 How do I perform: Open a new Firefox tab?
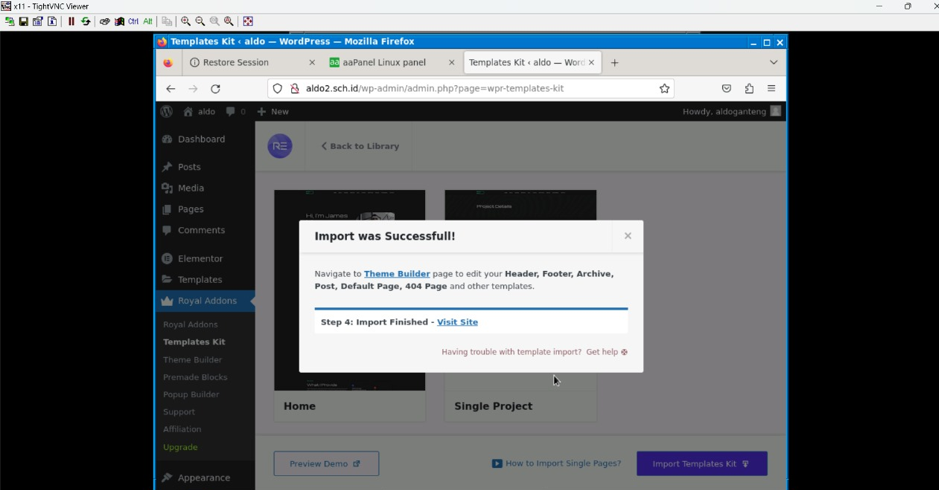(x=614, y=62)
